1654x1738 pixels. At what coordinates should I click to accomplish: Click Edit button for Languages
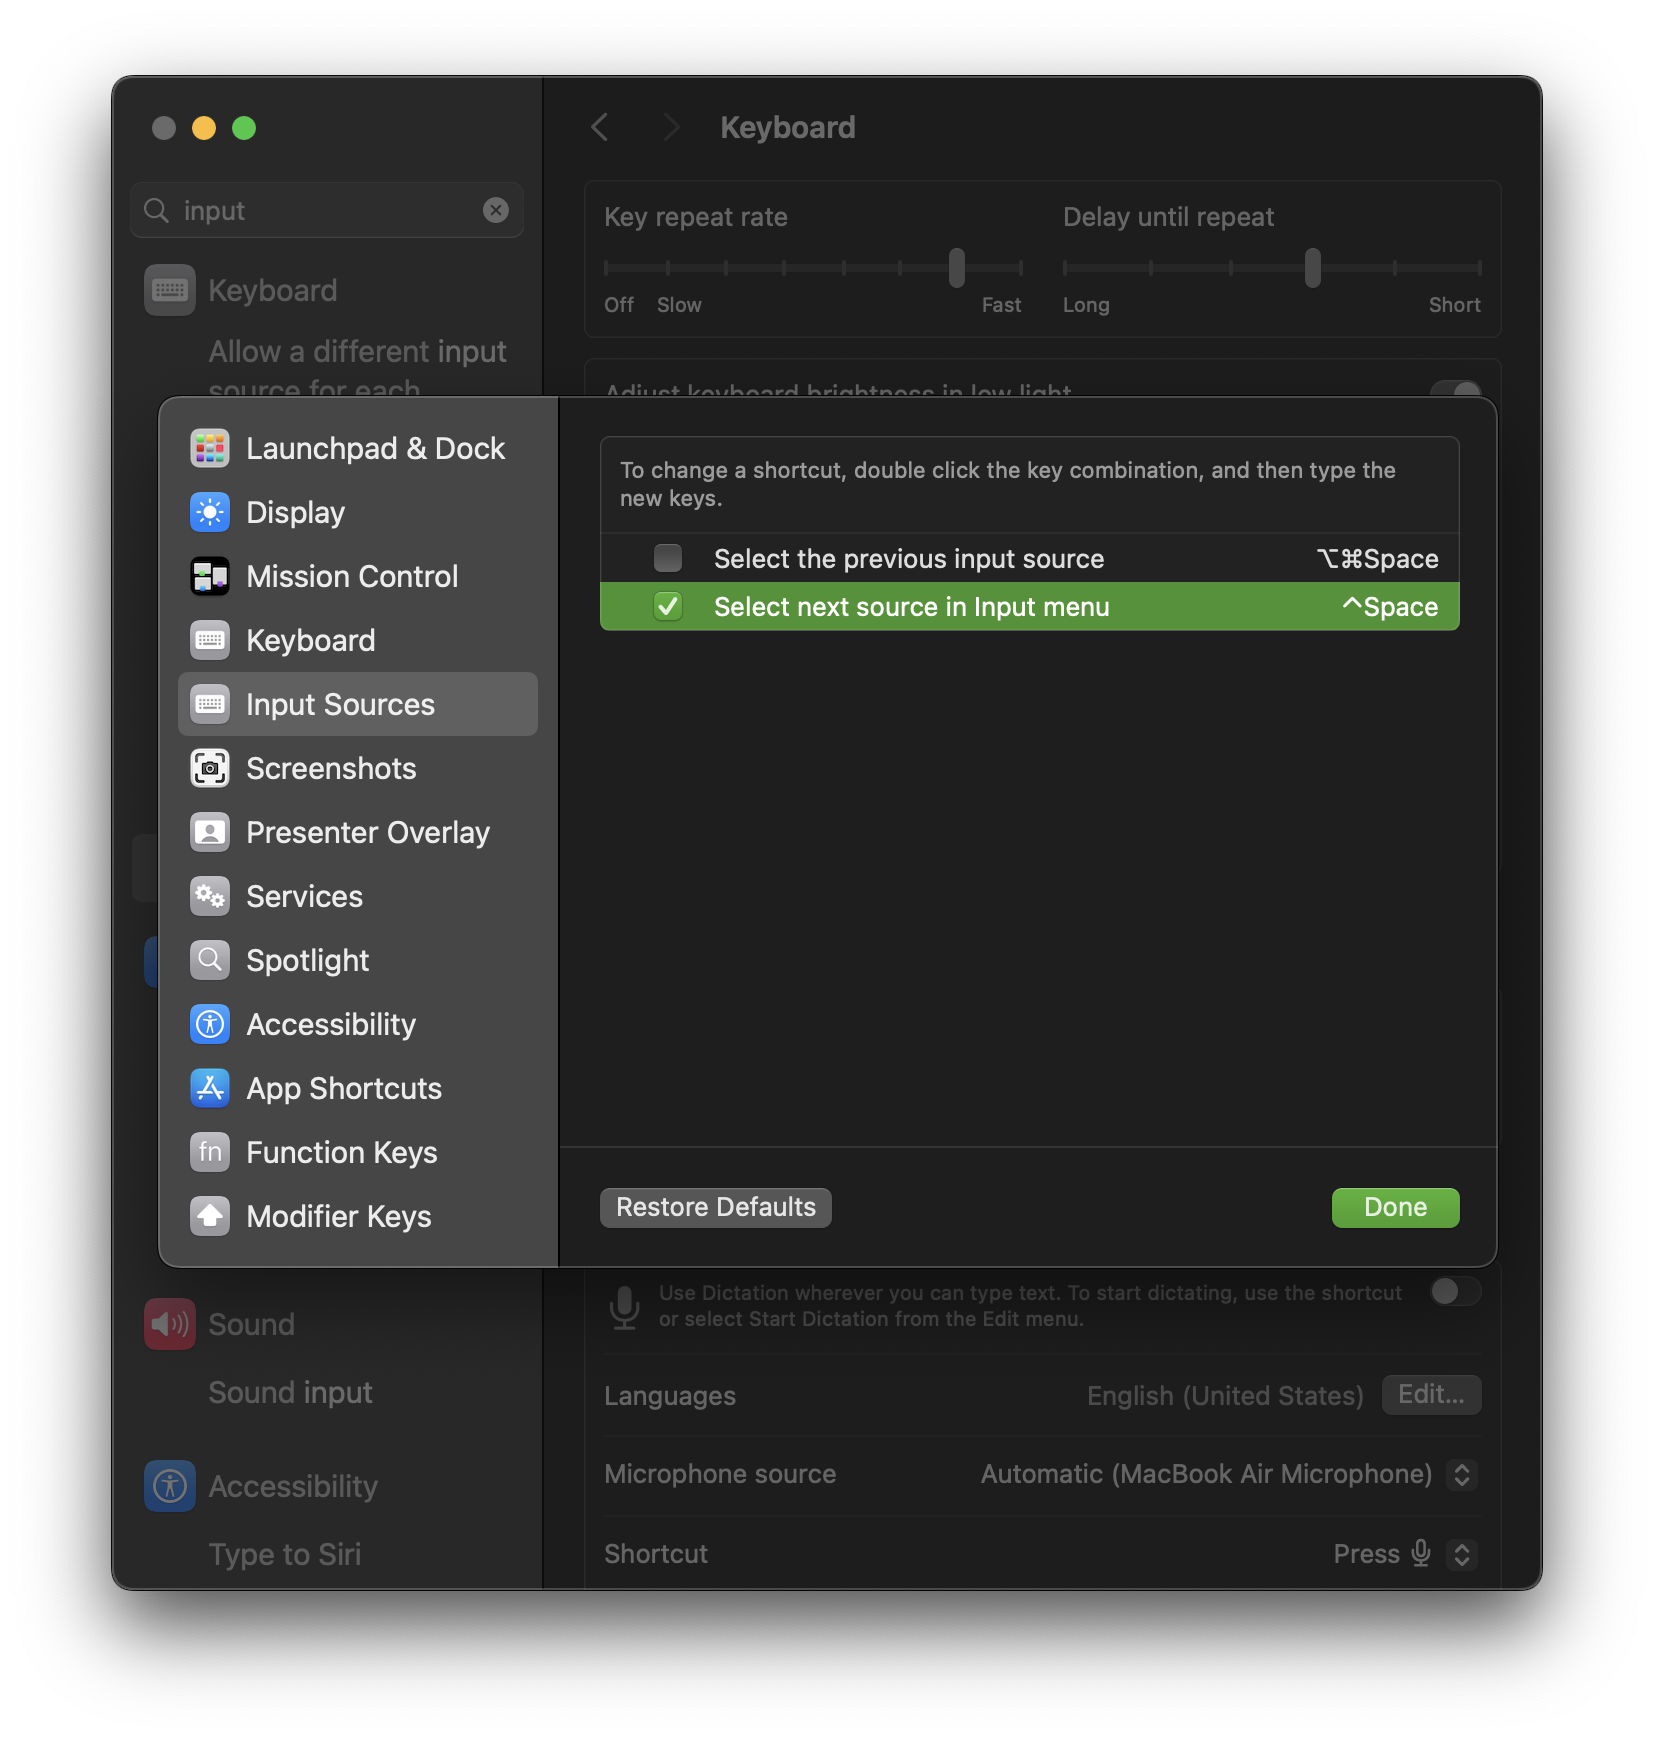(x=1431, y=1394)
